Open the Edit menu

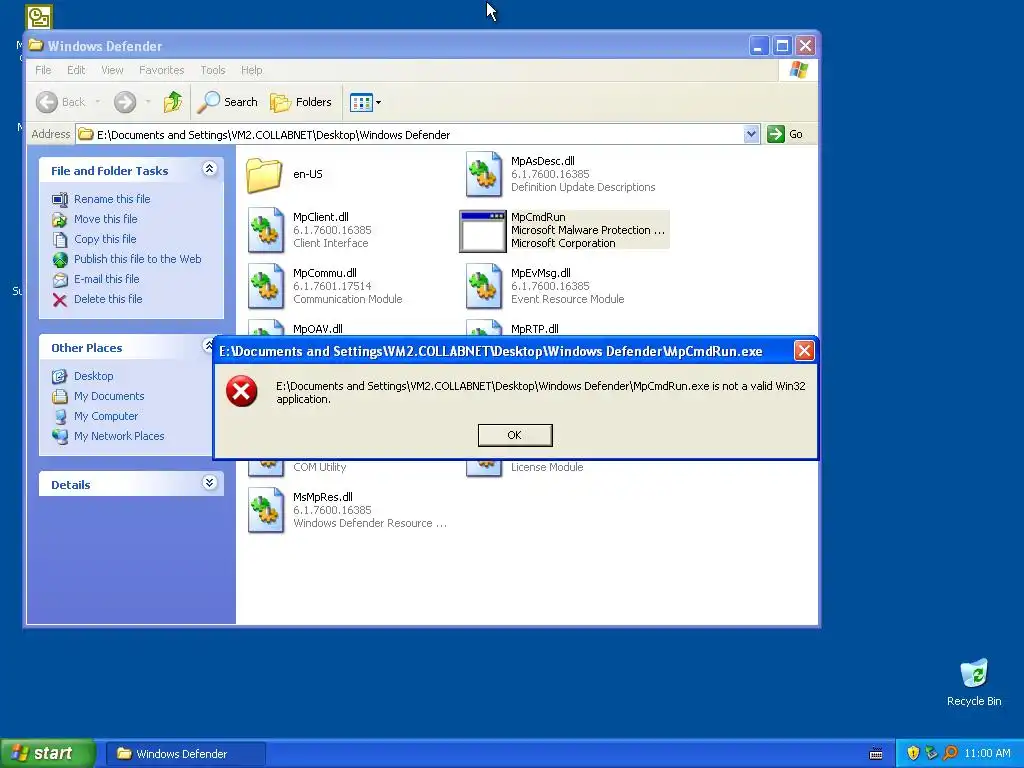[x=76, y=70]
